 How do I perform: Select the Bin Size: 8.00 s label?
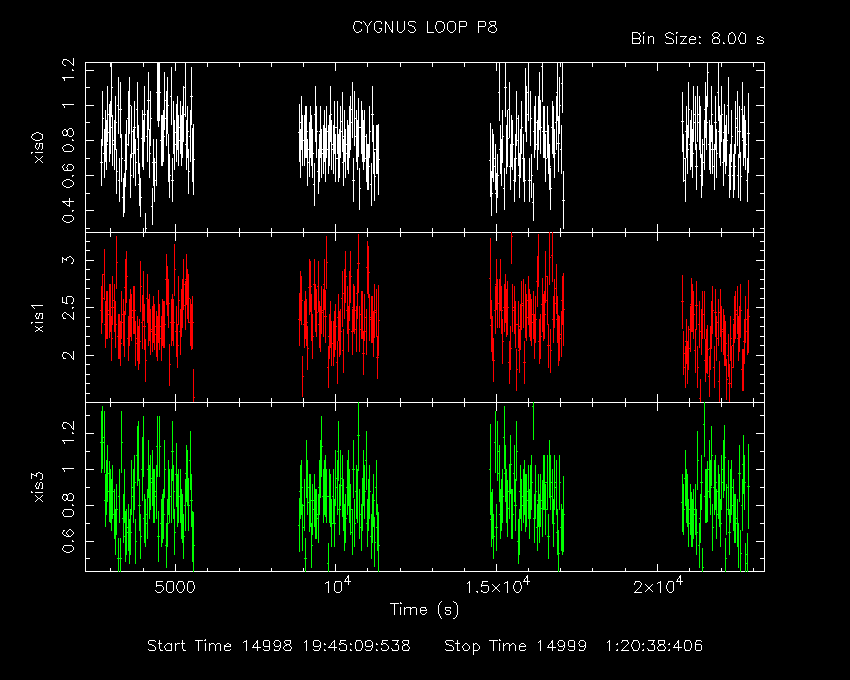click(x=698, y=39)
